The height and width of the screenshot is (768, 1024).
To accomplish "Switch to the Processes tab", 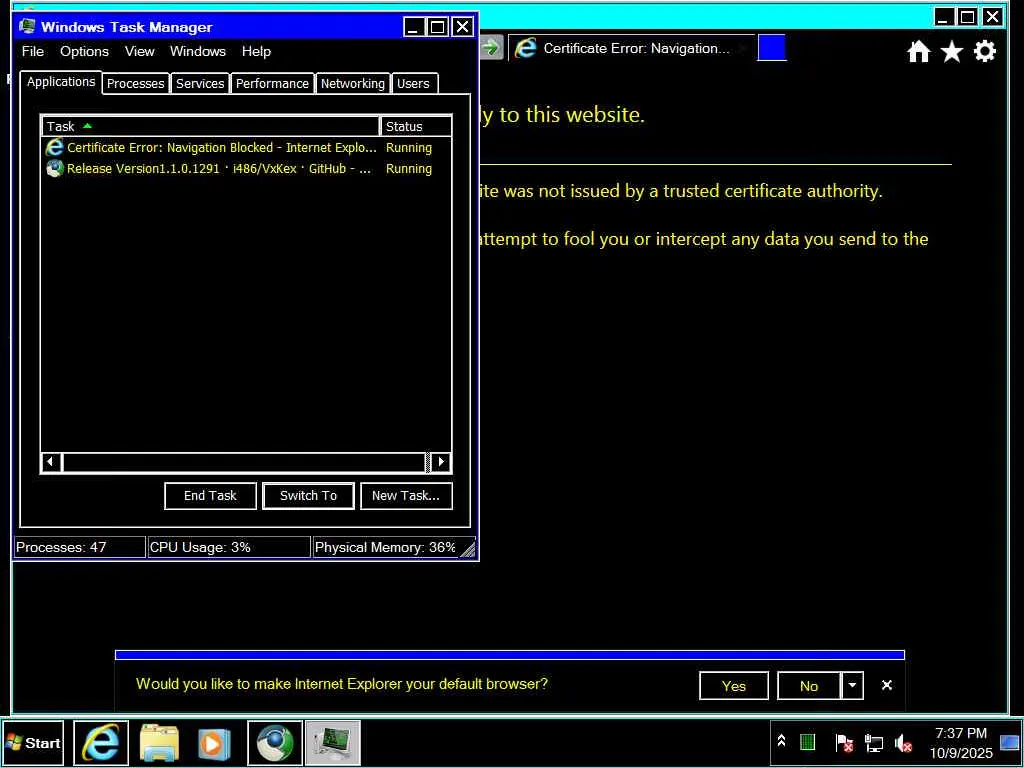I will click(135, 84).
